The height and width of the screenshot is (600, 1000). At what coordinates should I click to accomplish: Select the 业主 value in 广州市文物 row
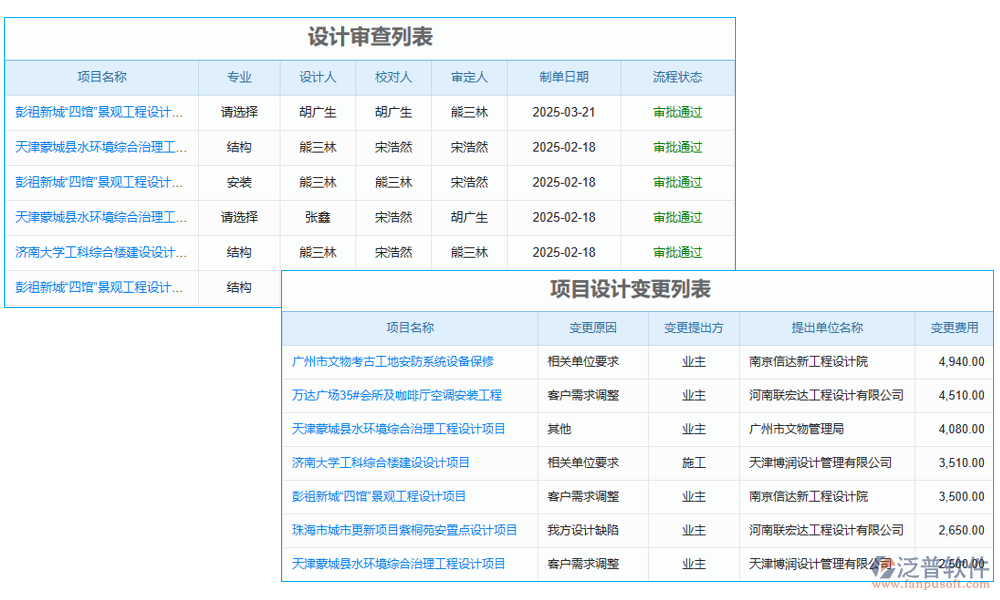[693, 362]
